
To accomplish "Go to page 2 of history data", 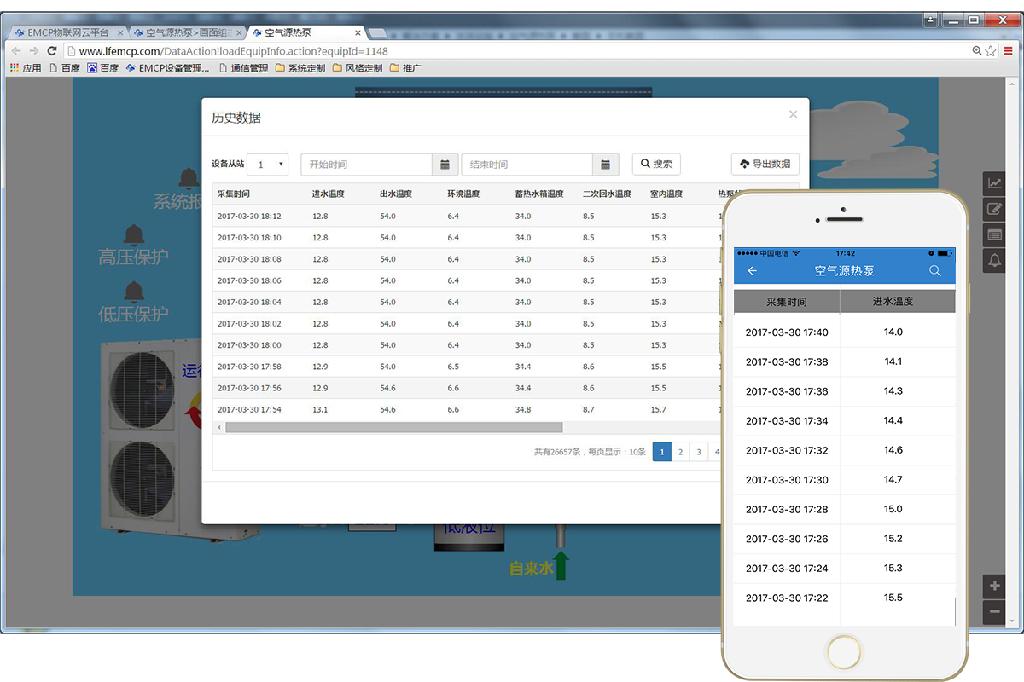I will click(680, 452).
